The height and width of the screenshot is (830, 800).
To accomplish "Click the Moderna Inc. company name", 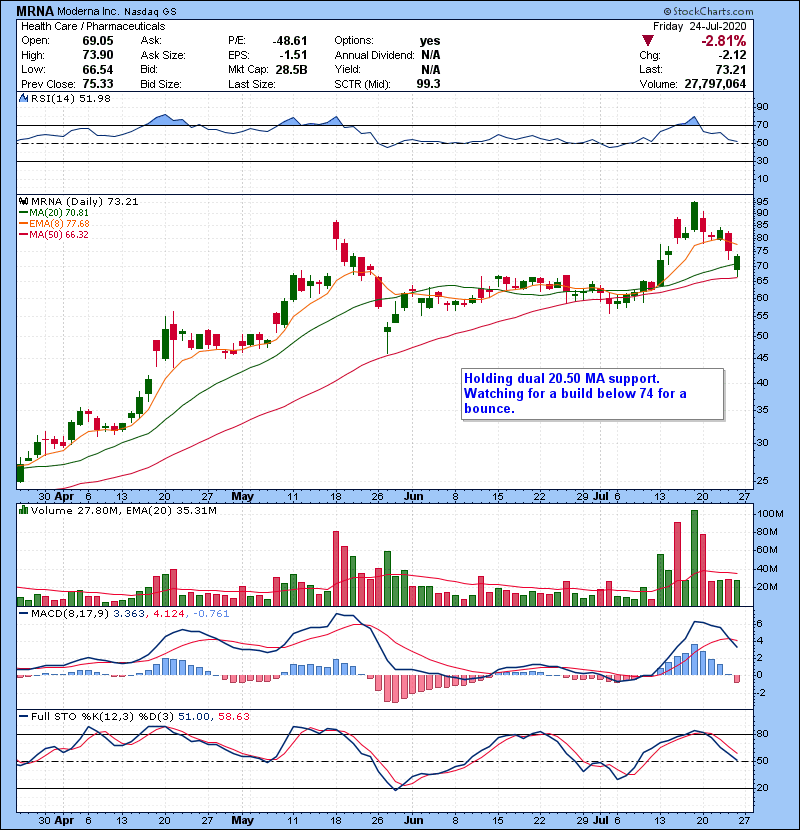I will pyautogui.click(x=88, y=11).
